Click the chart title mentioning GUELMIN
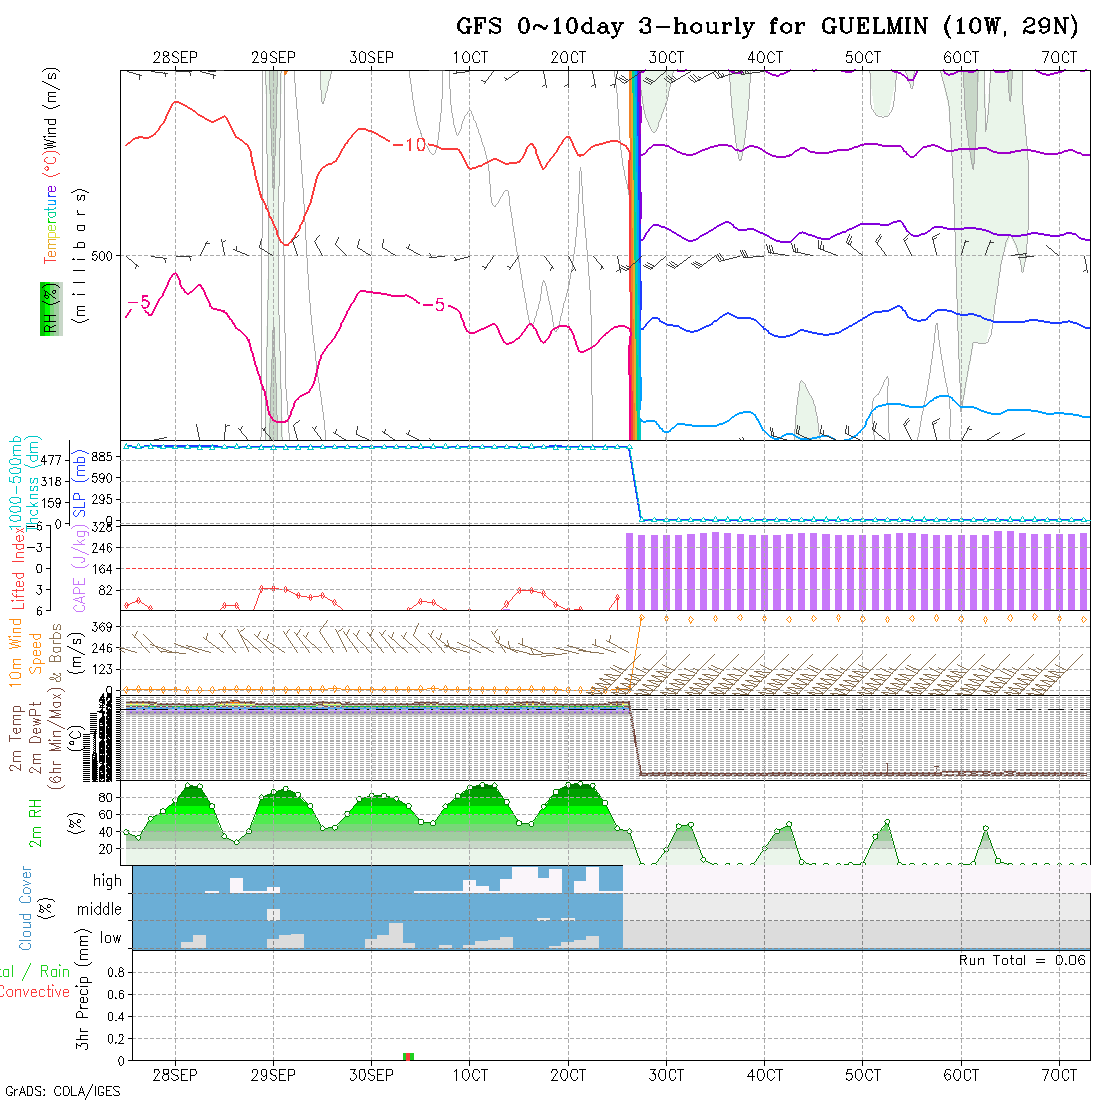The width and height of the screenshot is (1100, 1100). pos(767,26)
